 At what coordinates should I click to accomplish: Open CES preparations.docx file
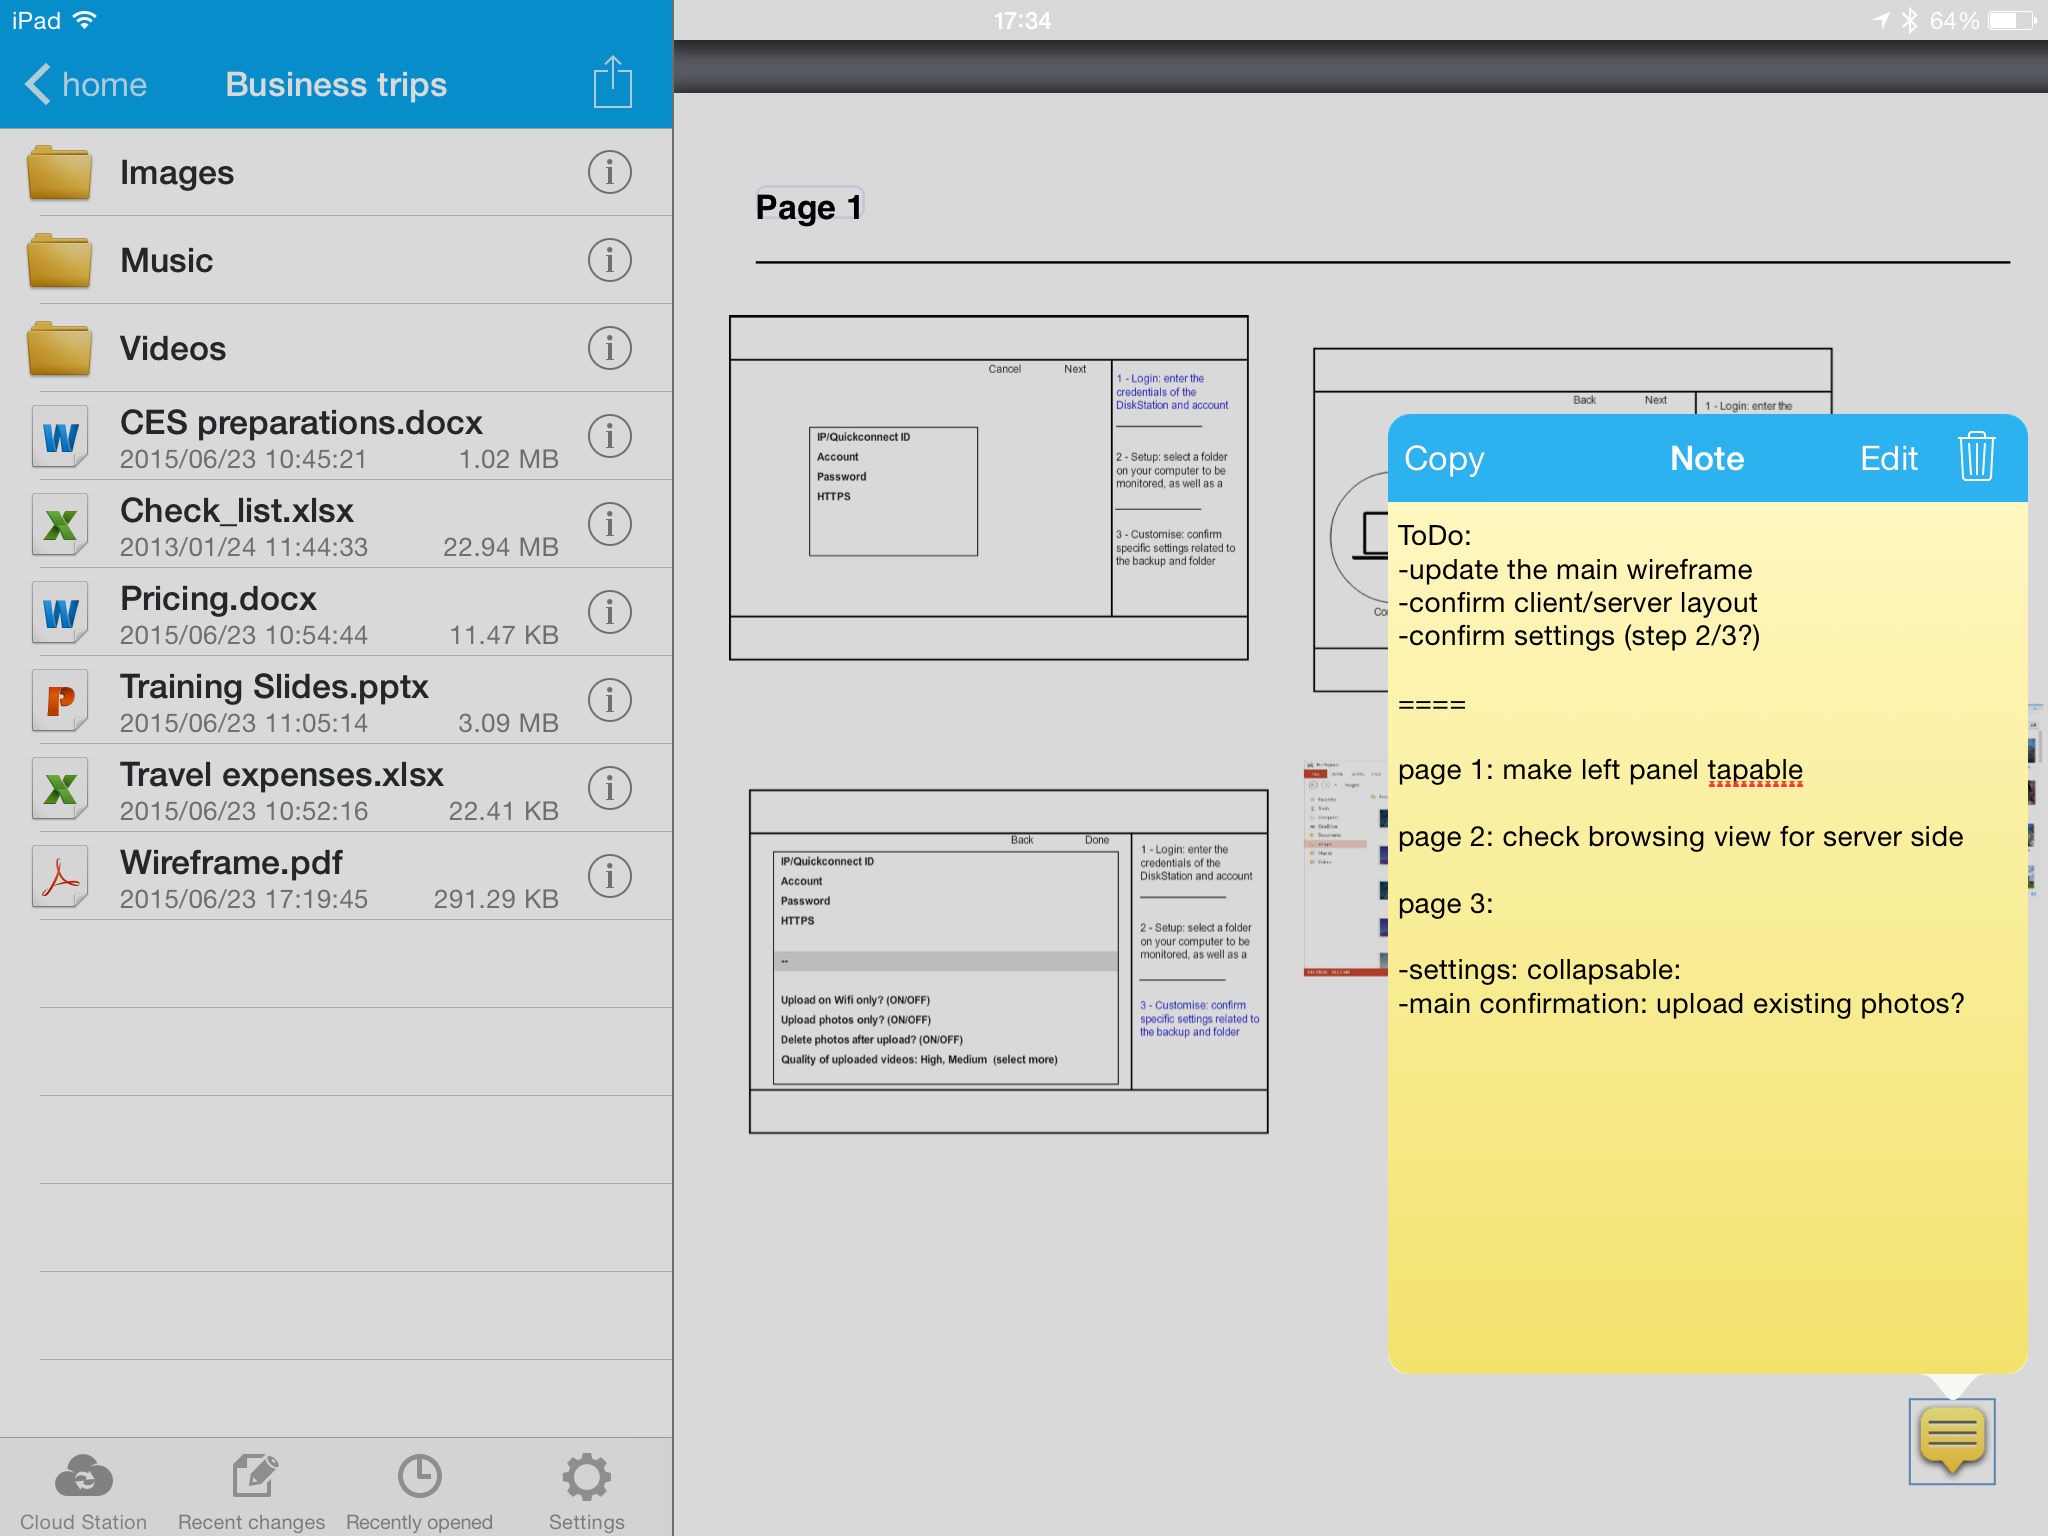point(300,436)
